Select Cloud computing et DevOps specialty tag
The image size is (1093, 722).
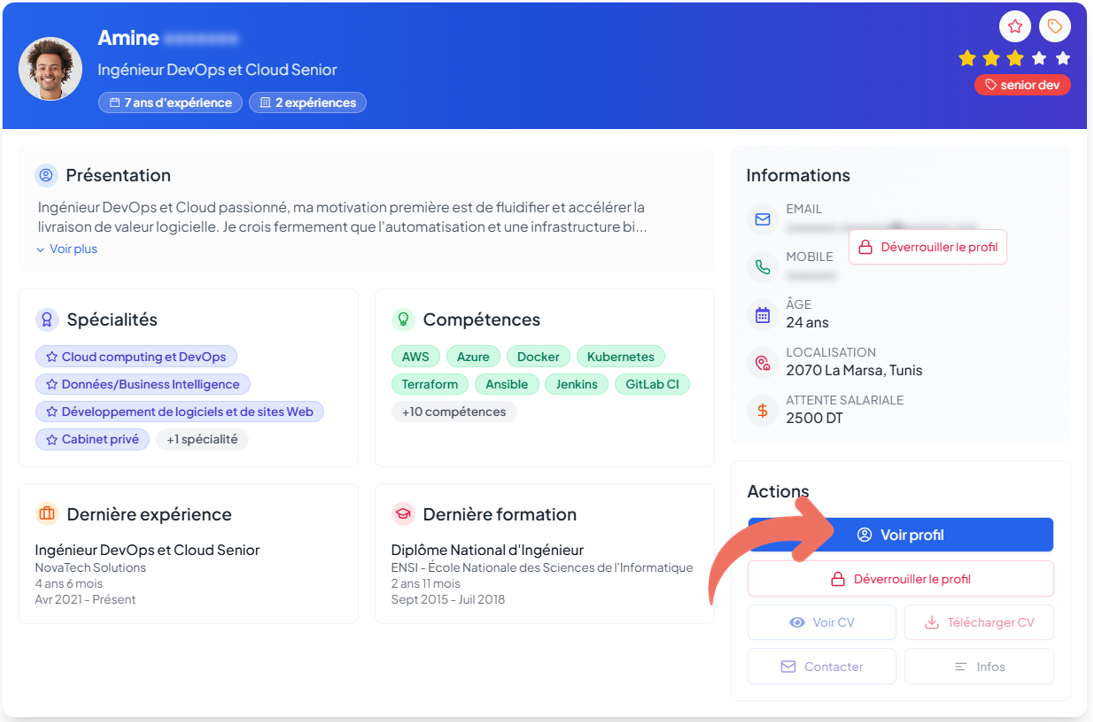coord(136,357)
